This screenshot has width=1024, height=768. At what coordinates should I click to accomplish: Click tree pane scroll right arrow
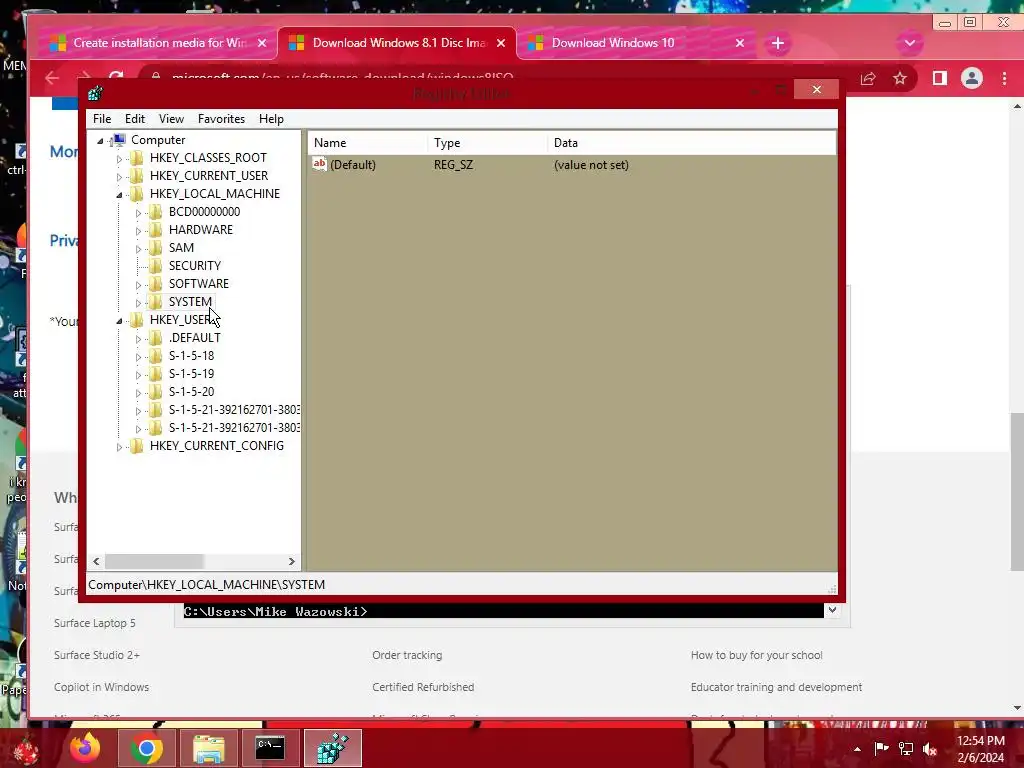[291, 561]
